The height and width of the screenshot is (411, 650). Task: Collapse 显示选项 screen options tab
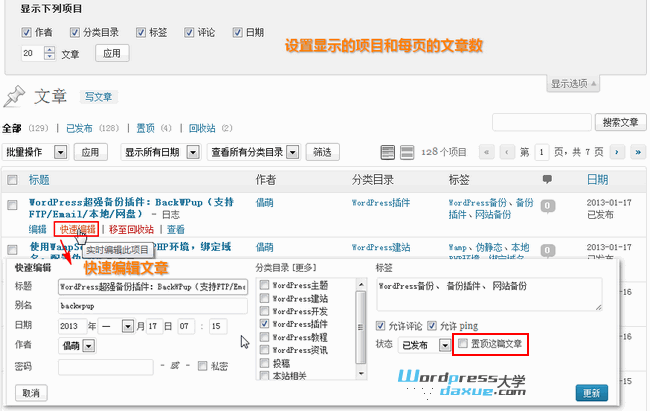click(x=573, y=84)
